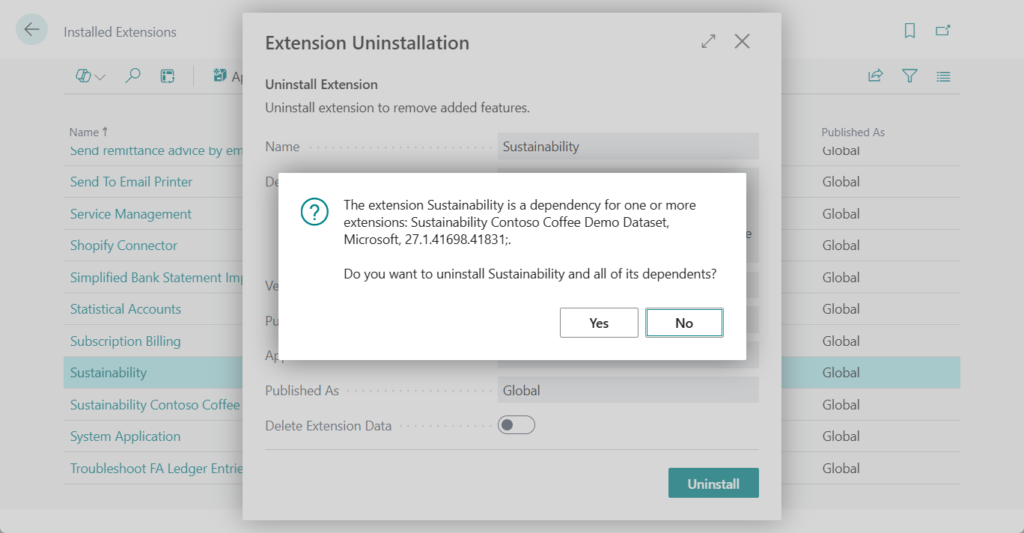1024x533 pixels.
Task: Switch layout with the list view icon
Action: pyautogui.click(x=943, y=76)
